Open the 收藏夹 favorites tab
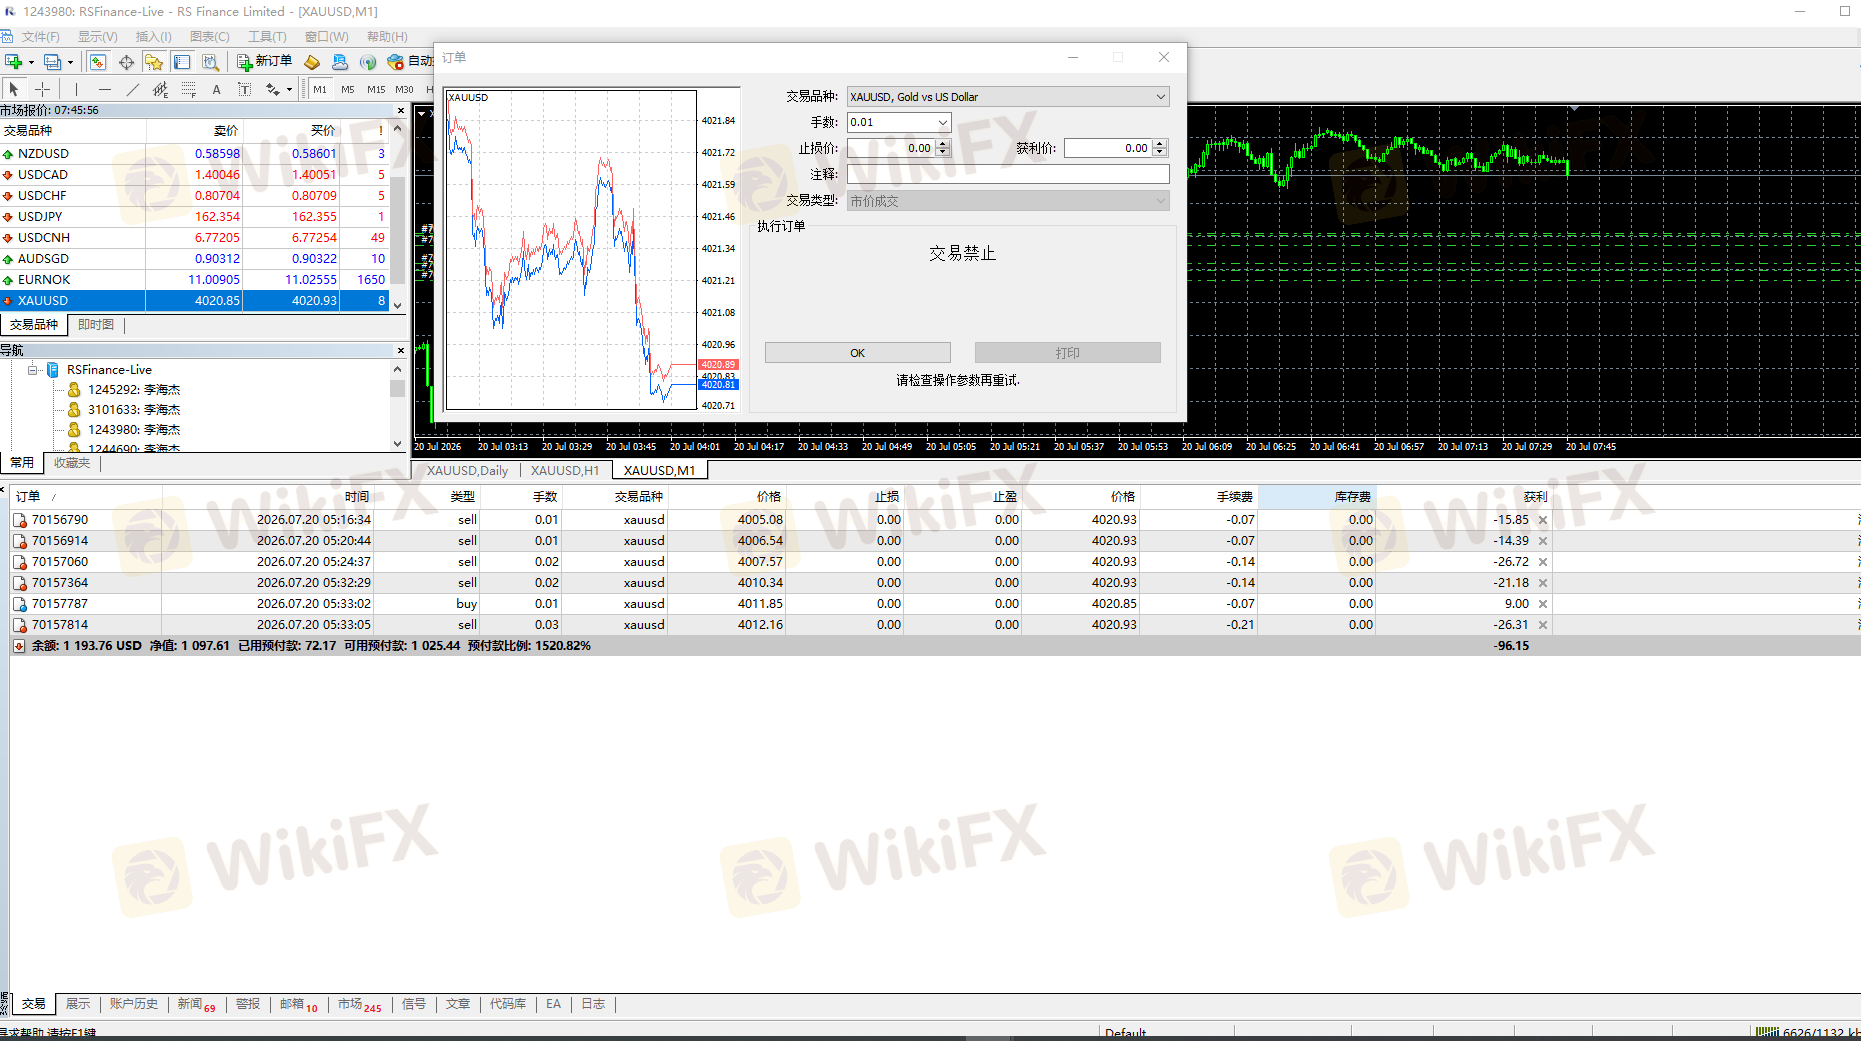The image size is (1861, 1041). [72, 463]
